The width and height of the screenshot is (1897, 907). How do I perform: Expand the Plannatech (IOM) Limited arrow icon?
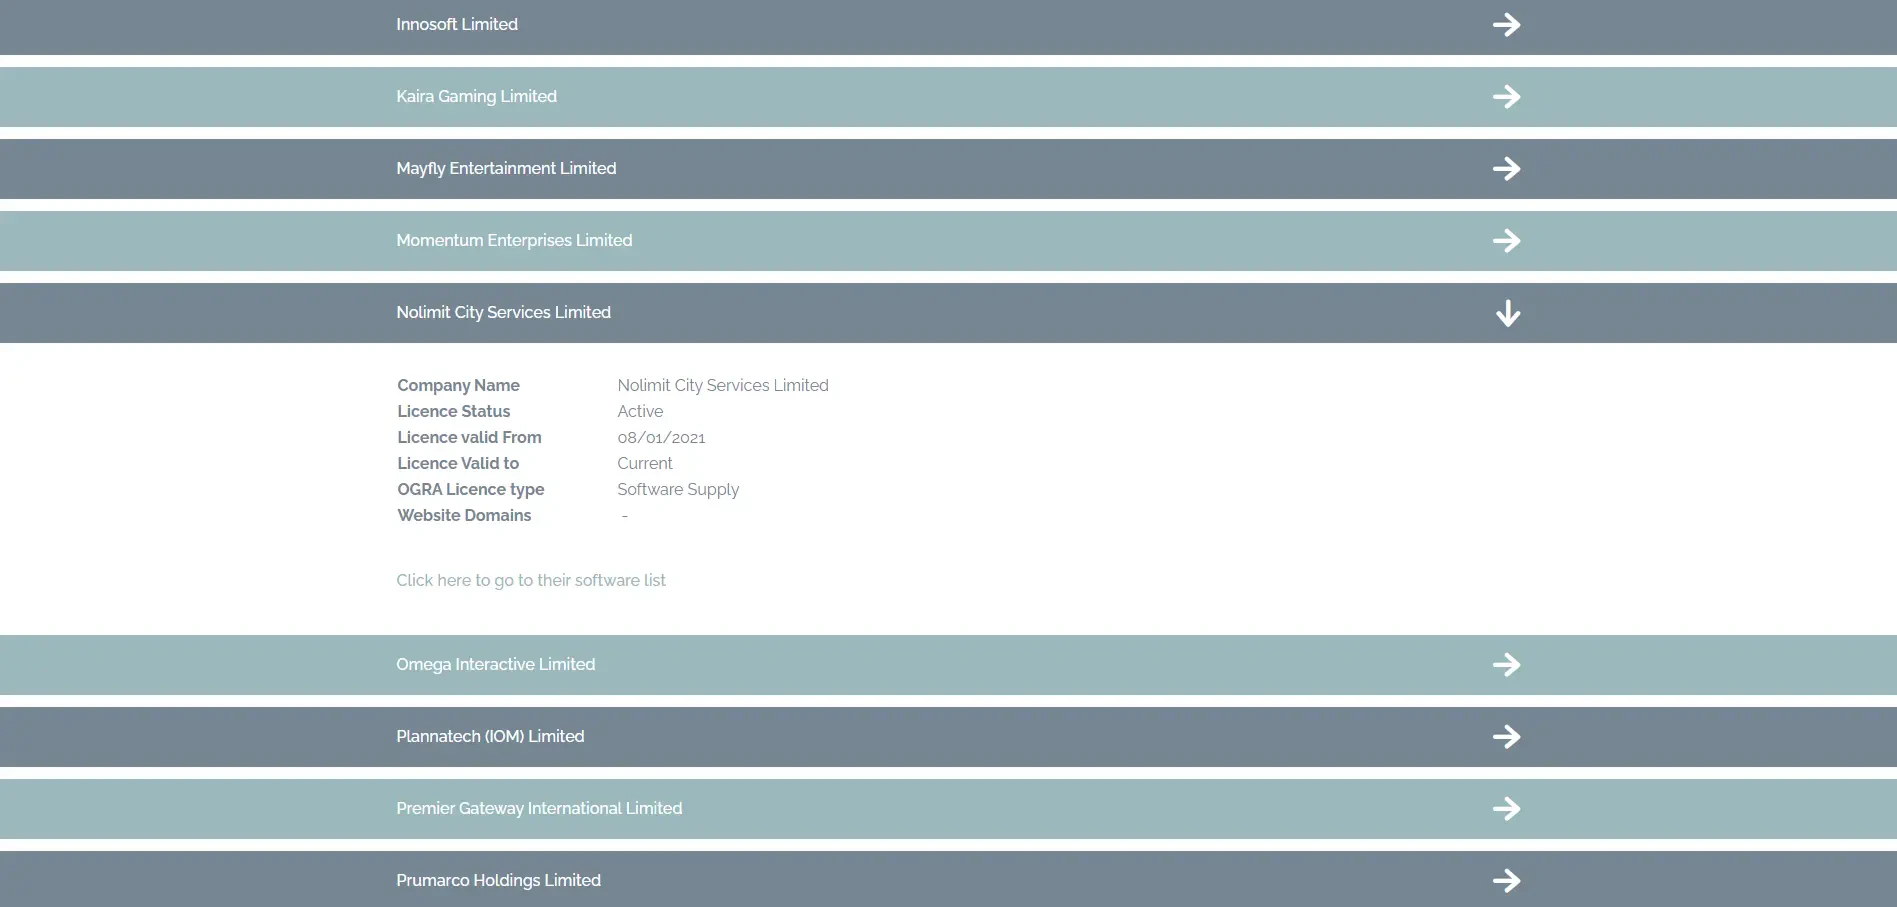tap(1506, 737)
